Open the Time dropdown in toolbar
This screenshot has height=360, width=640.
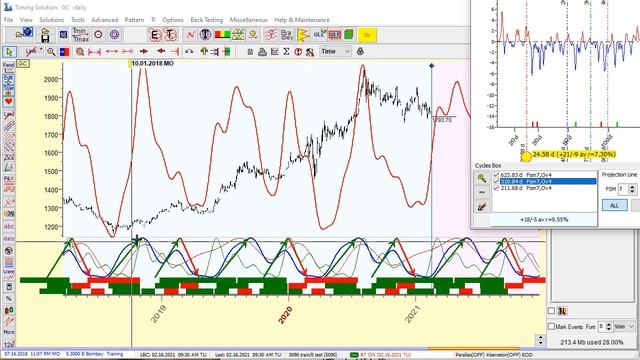[x=335, y=51]
